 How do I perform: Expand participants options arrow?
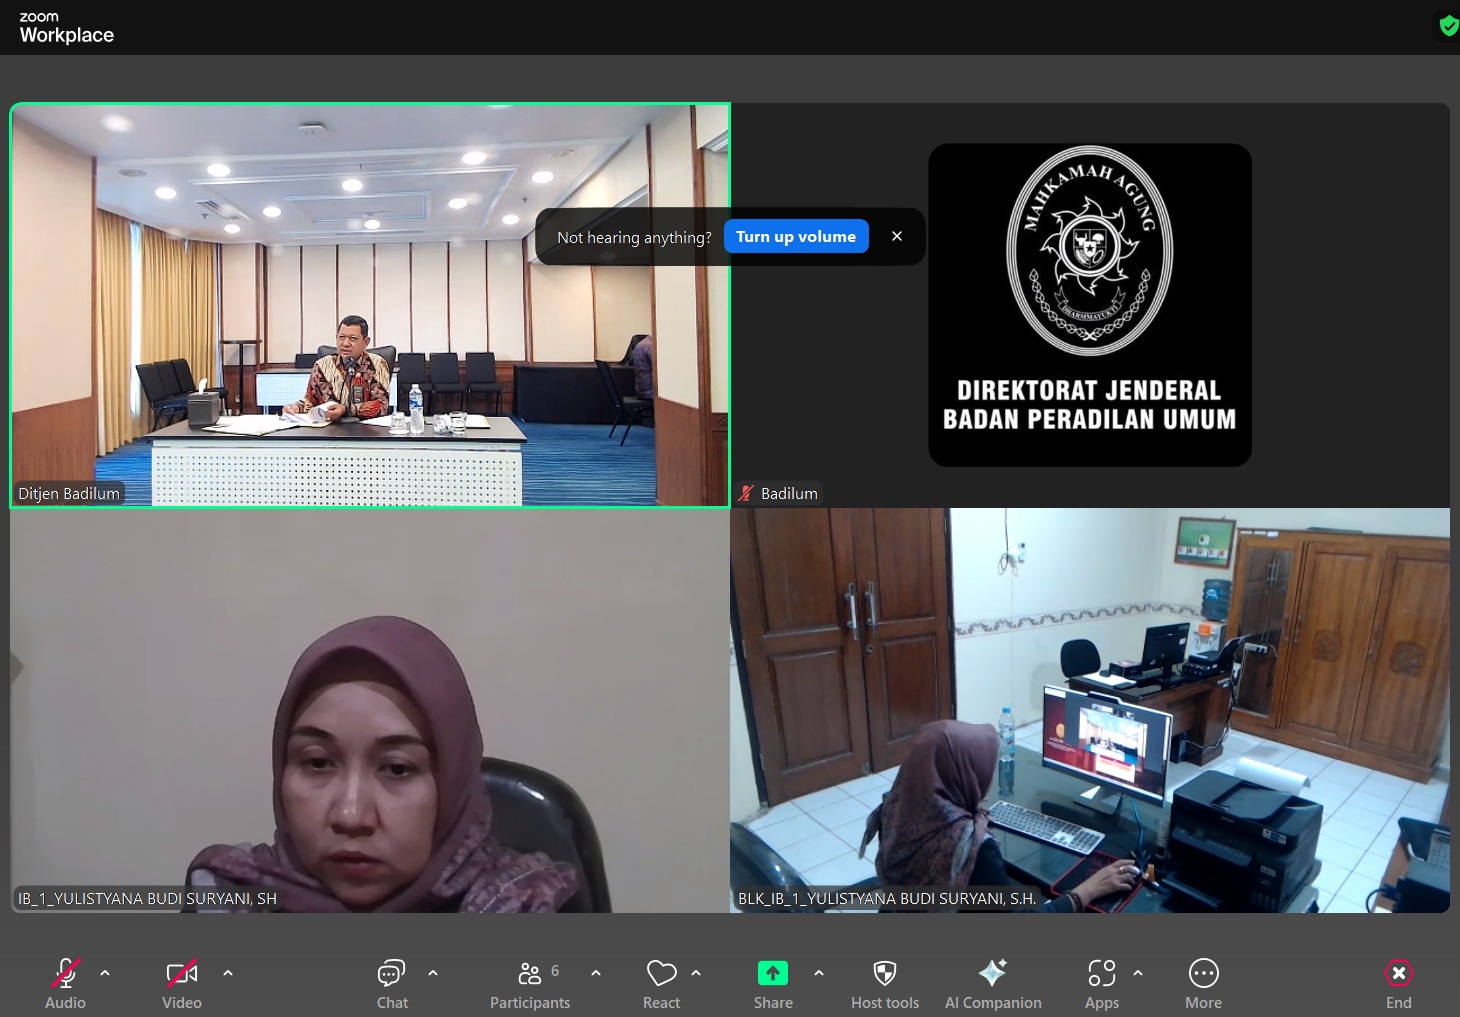pos(596,972)
